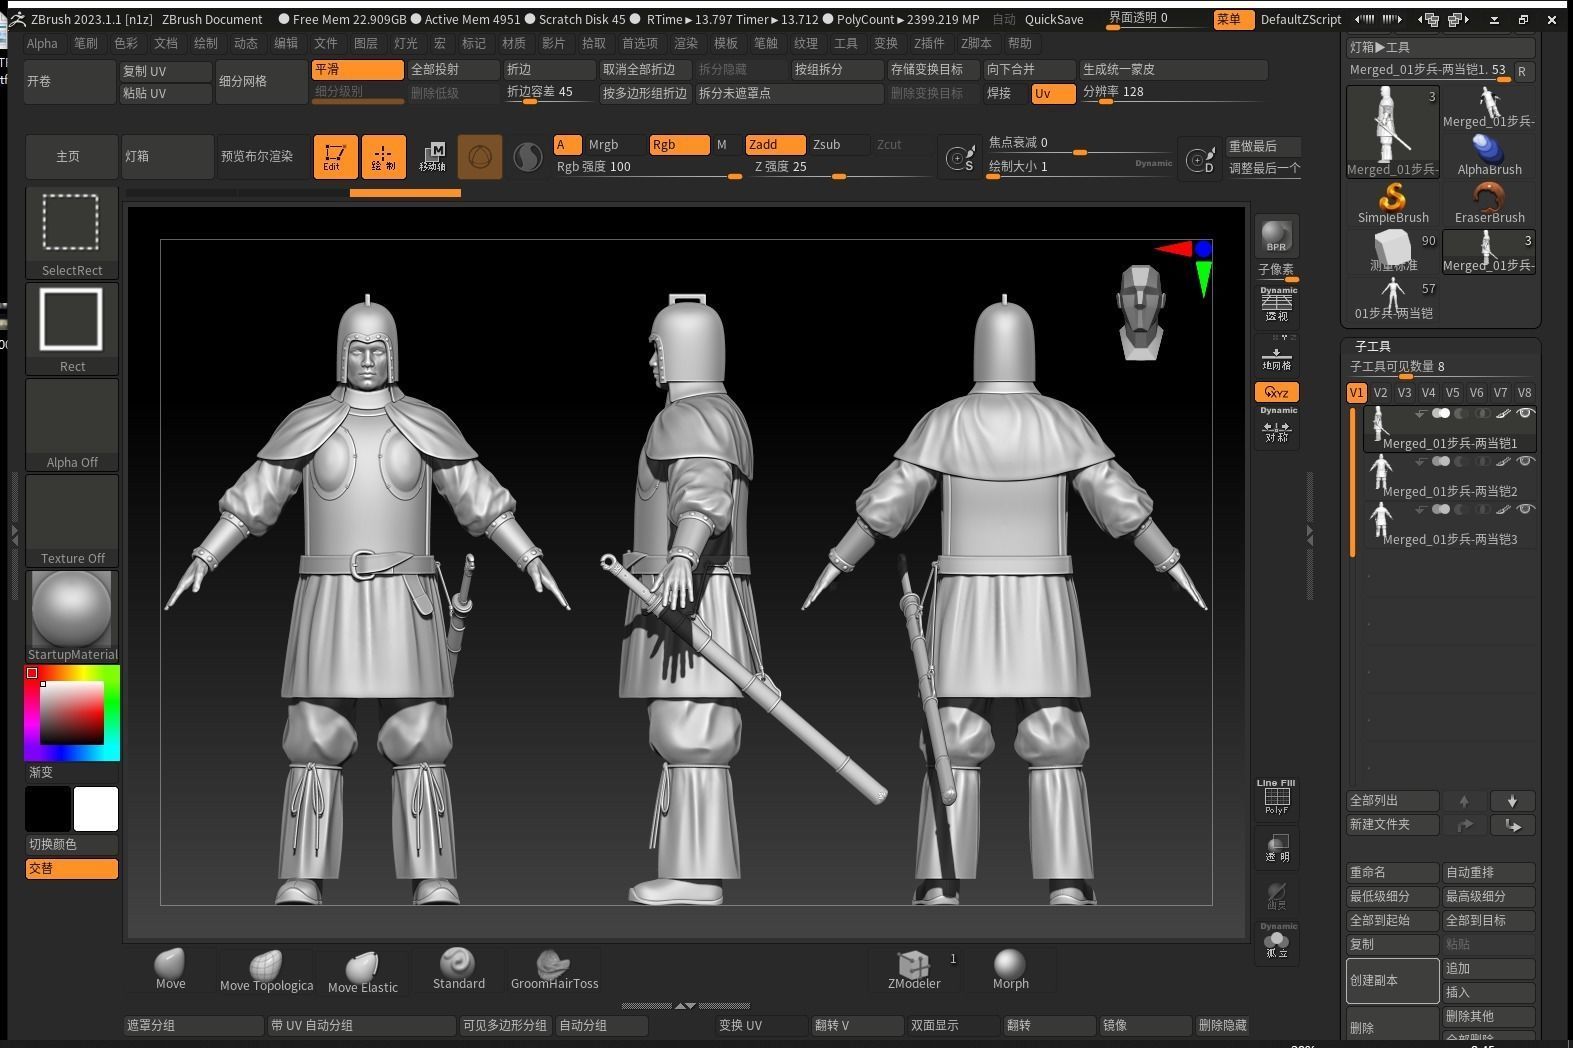The image size is (1573, 1048).
Task: Click the 灯箱 (LightBox) button
Action: [x=166, y=157]
